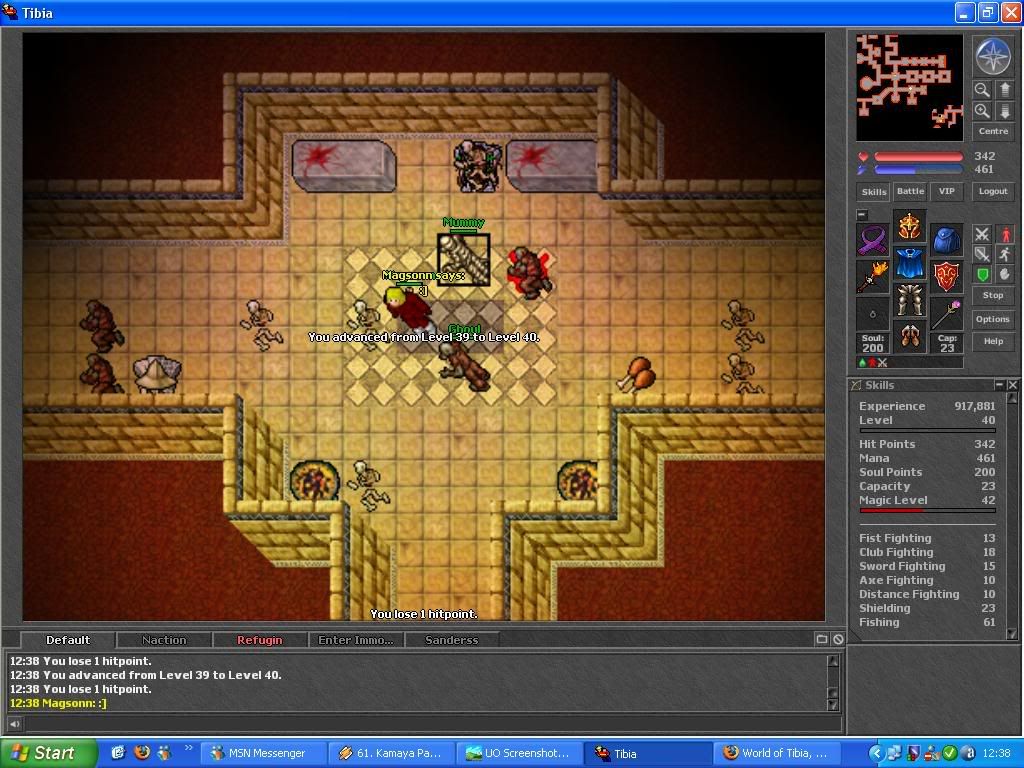Select the star-tipped wand ammo slot
The width and height of the screenshot is (1024, 768).
946,313
